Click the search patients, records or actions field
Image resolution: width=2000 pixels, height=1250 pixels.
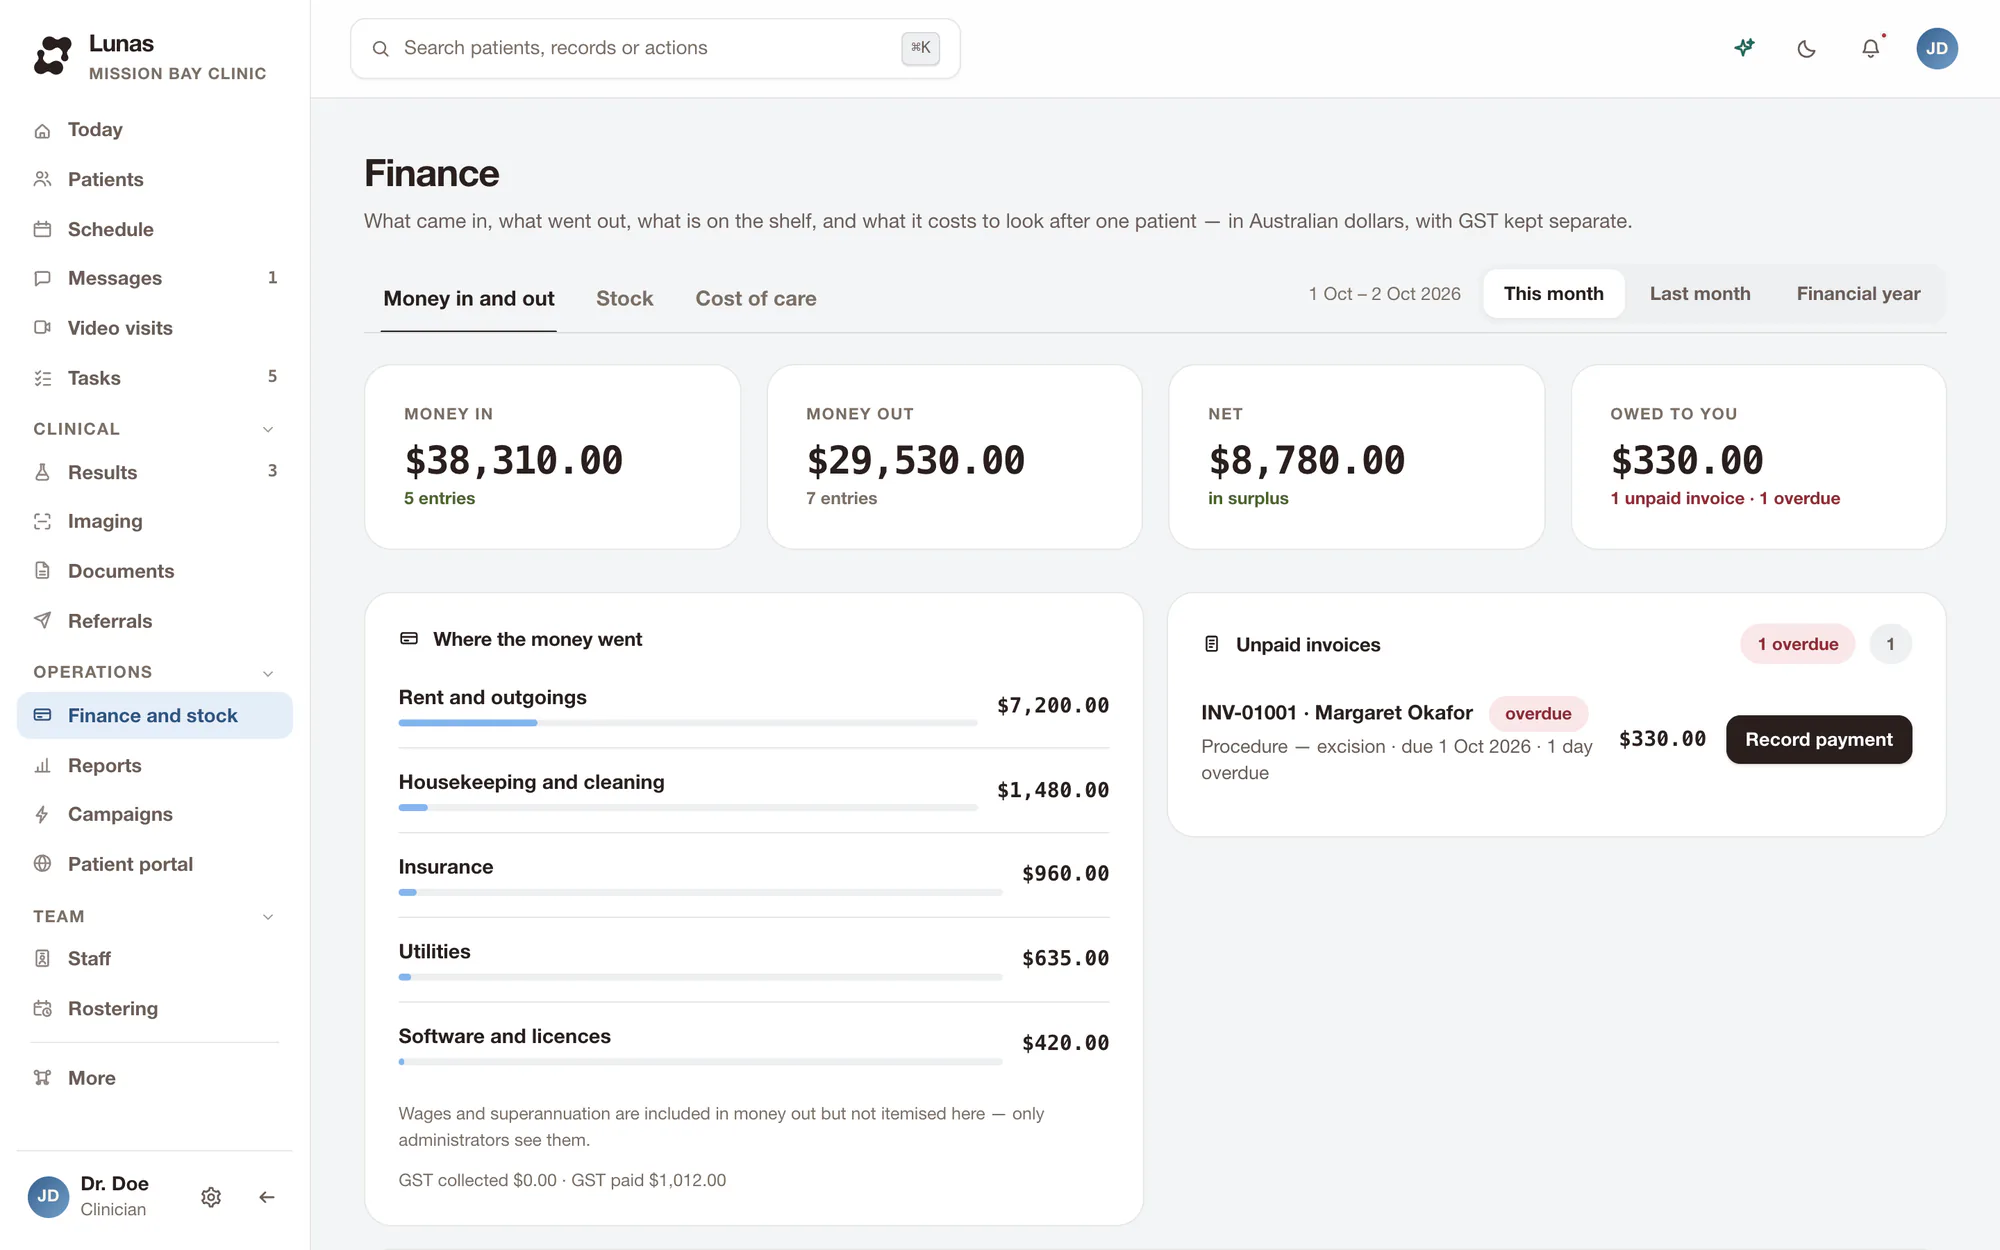pyautogui.click(x=655, y=48)
